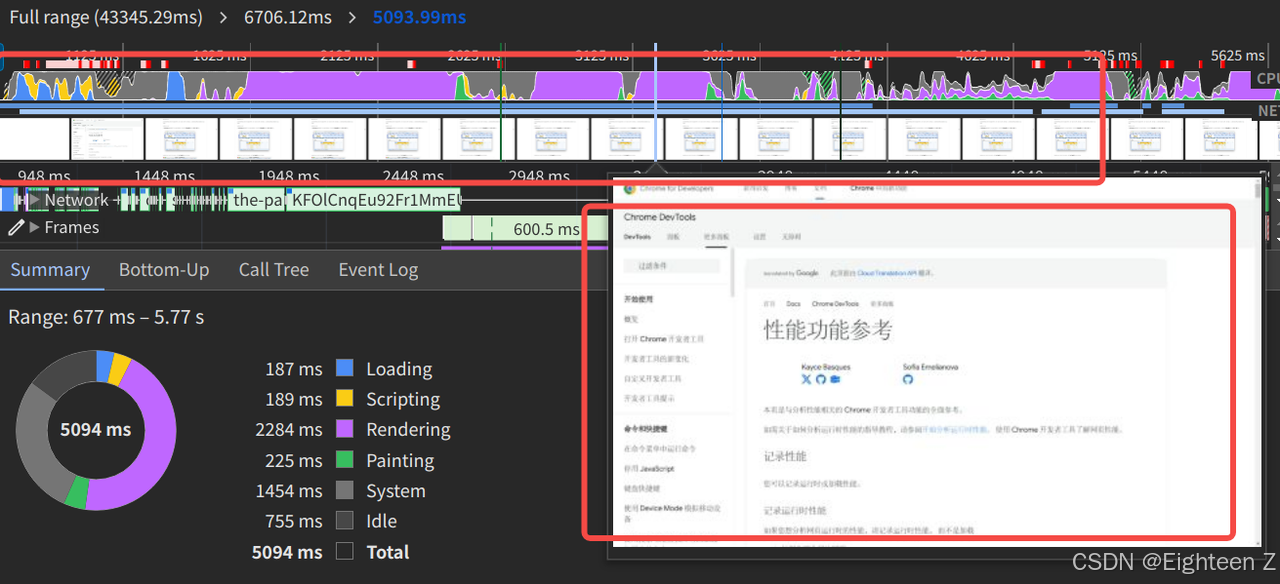The width and height of the screenshot is (1280, 584).
Task: Click the Chrome DevTools title in the screenshot preview
Action: click(x=660, y=217)
